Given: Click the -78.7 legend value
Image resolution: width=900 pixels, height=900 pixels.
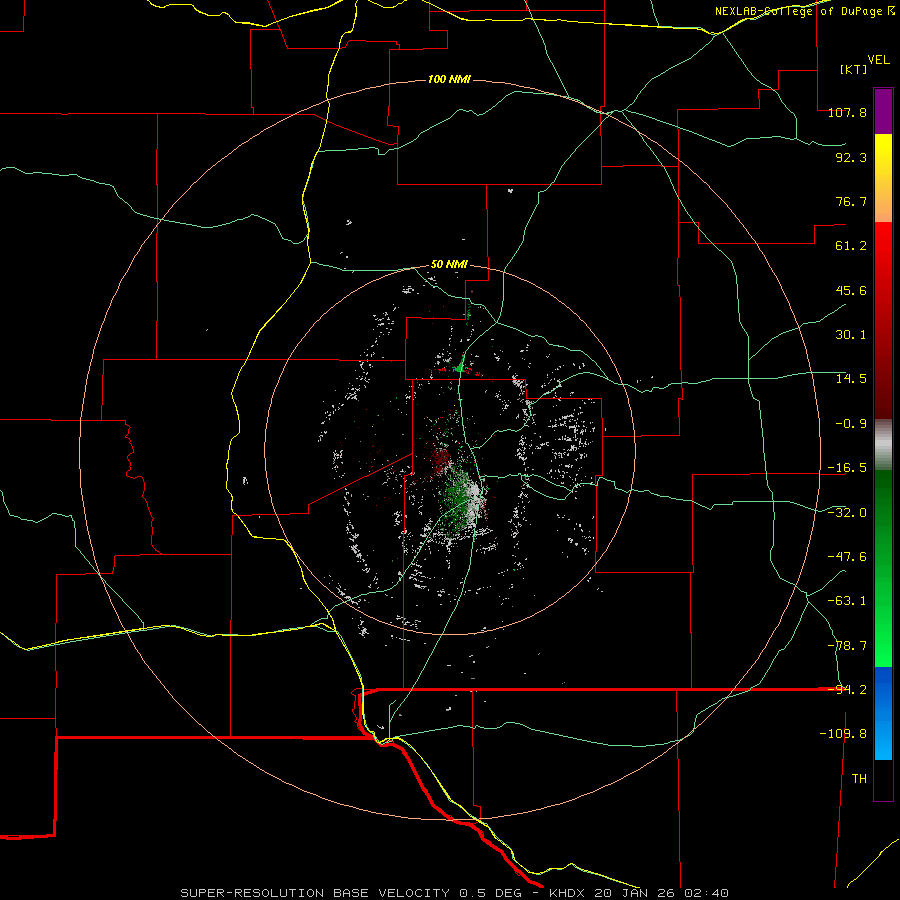Looking at the screenshot, I should [x=847, y=646].
